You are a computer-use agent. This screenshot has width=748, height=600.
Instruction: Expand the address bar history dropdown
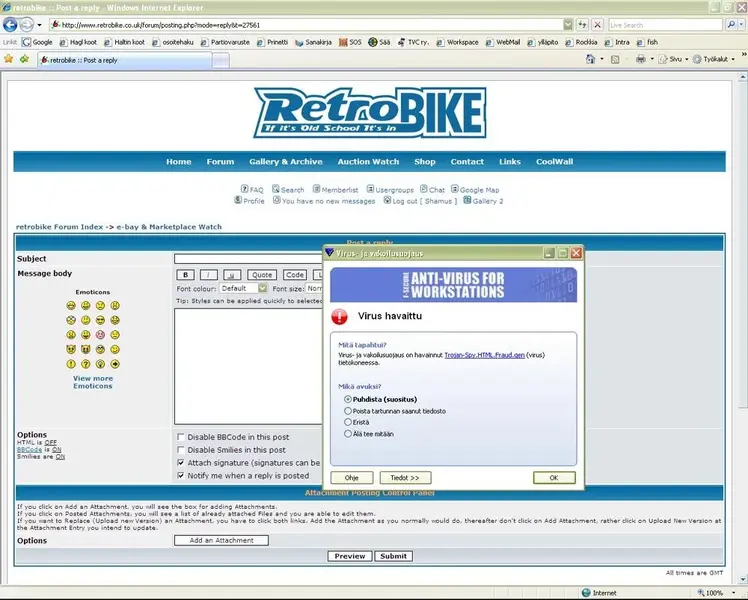568,25
